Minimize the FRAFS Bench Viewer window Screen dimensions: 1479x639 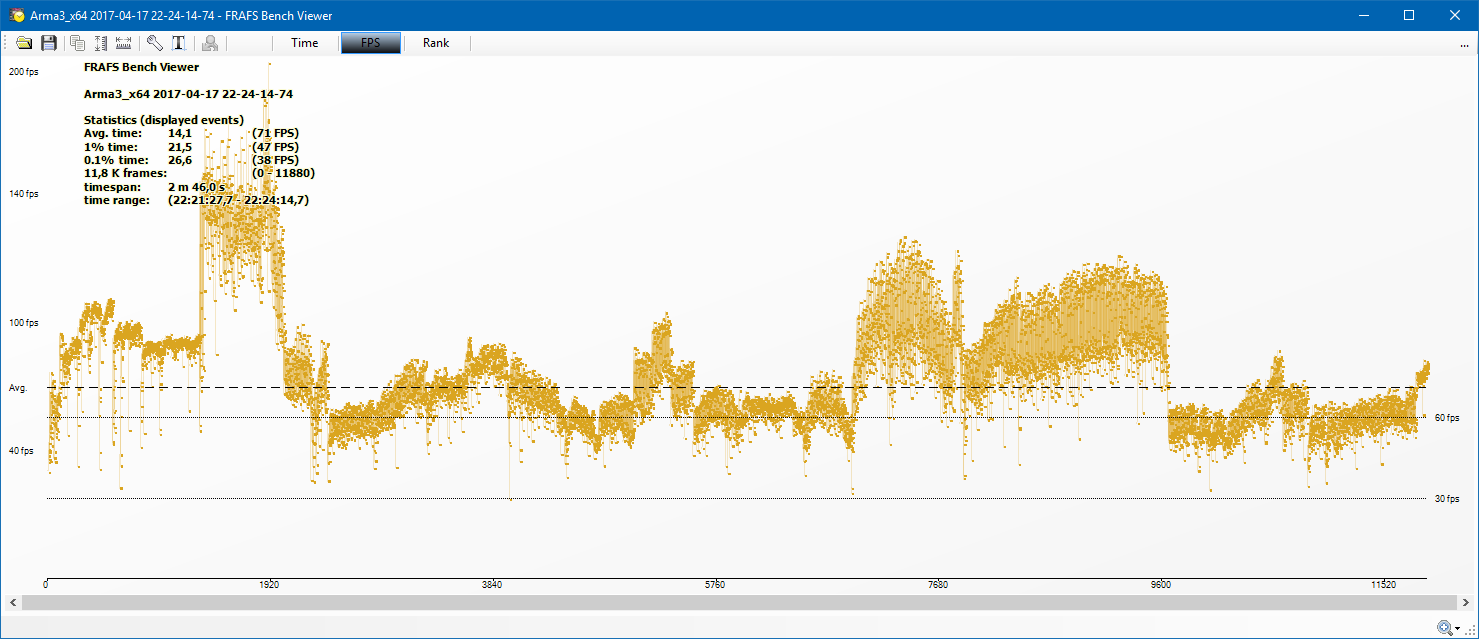coord(1363,15)
